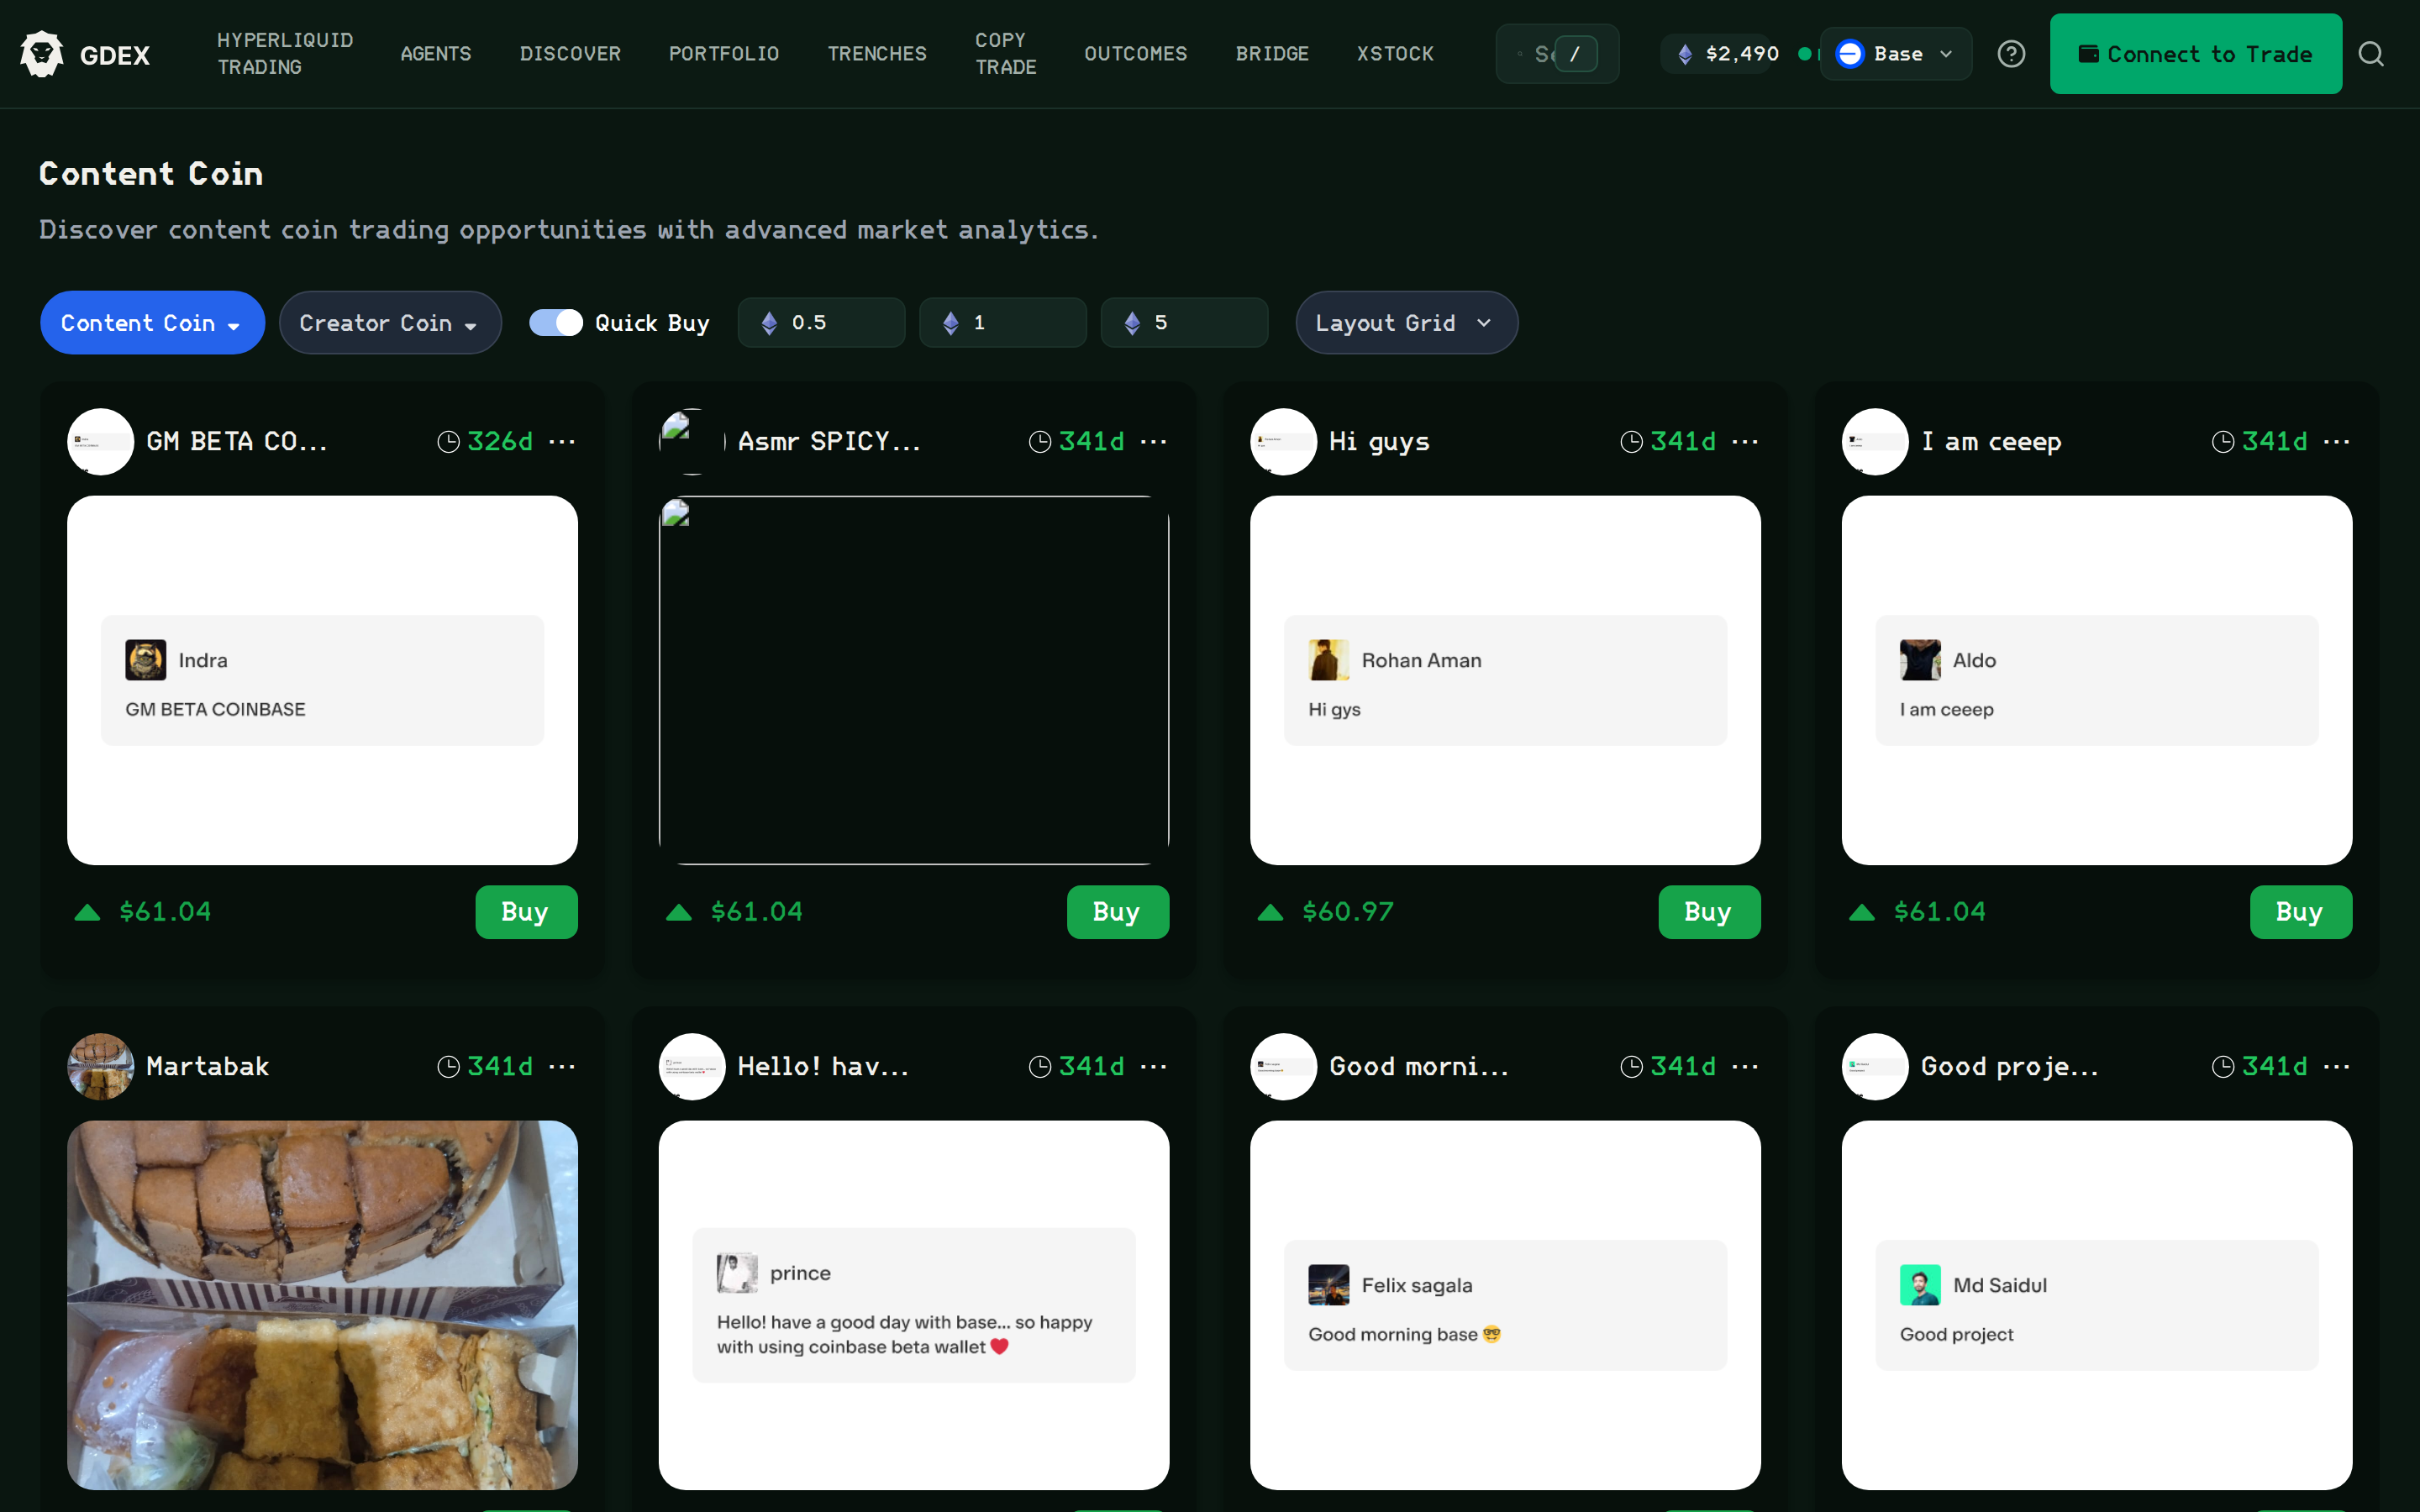The height and width of the screenshot is (1512, 2420).
Task: Expand the Creator Coin dropdown
Action: (390, 322)
